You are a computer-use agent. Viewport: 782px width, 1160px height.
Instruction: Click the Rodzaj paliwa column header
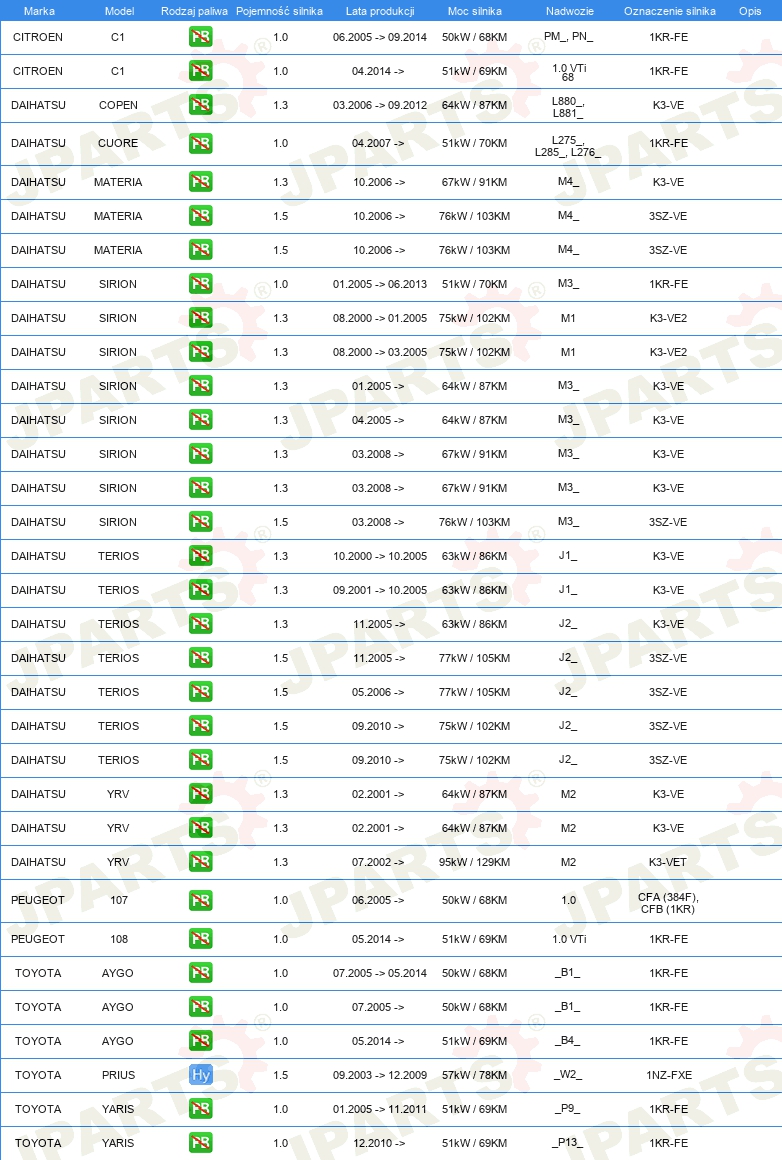194,11
